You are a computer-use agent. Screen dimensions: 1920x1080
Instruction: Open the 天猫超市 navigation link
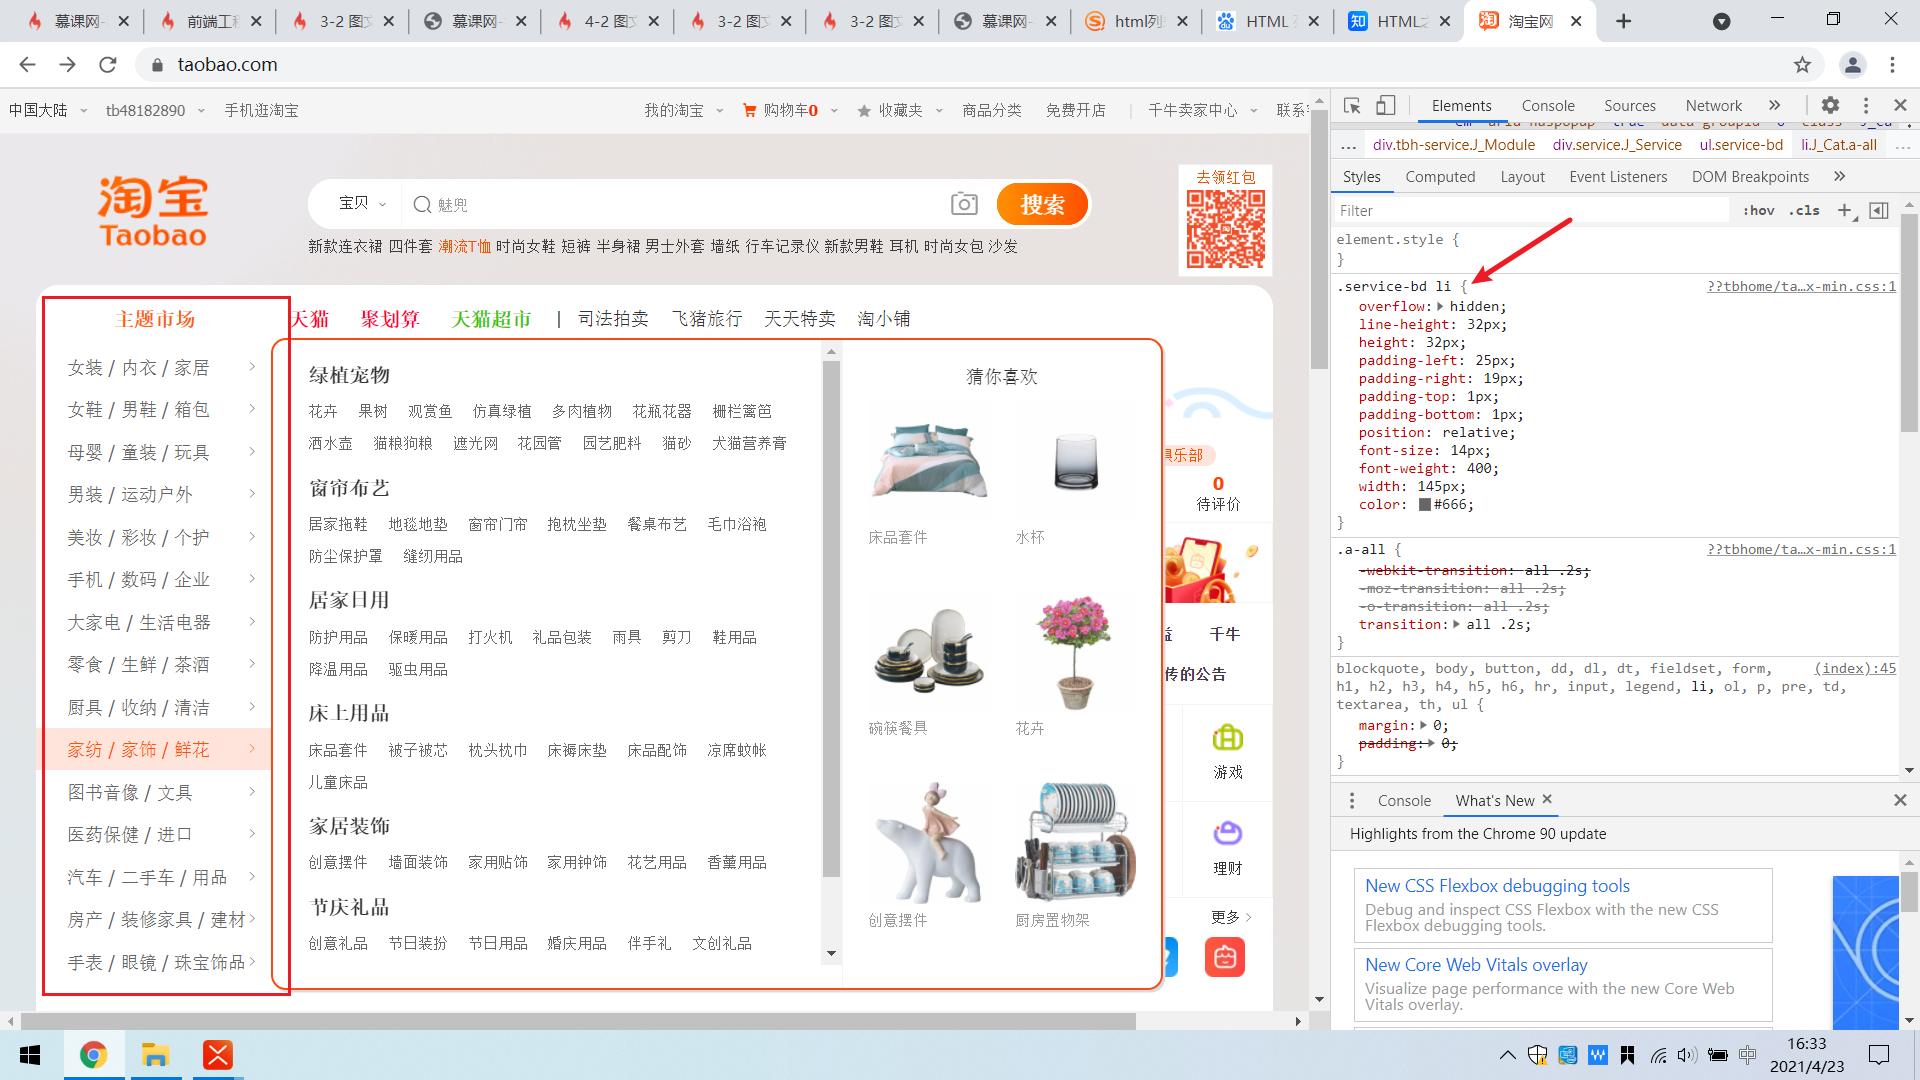coord(490,319)
